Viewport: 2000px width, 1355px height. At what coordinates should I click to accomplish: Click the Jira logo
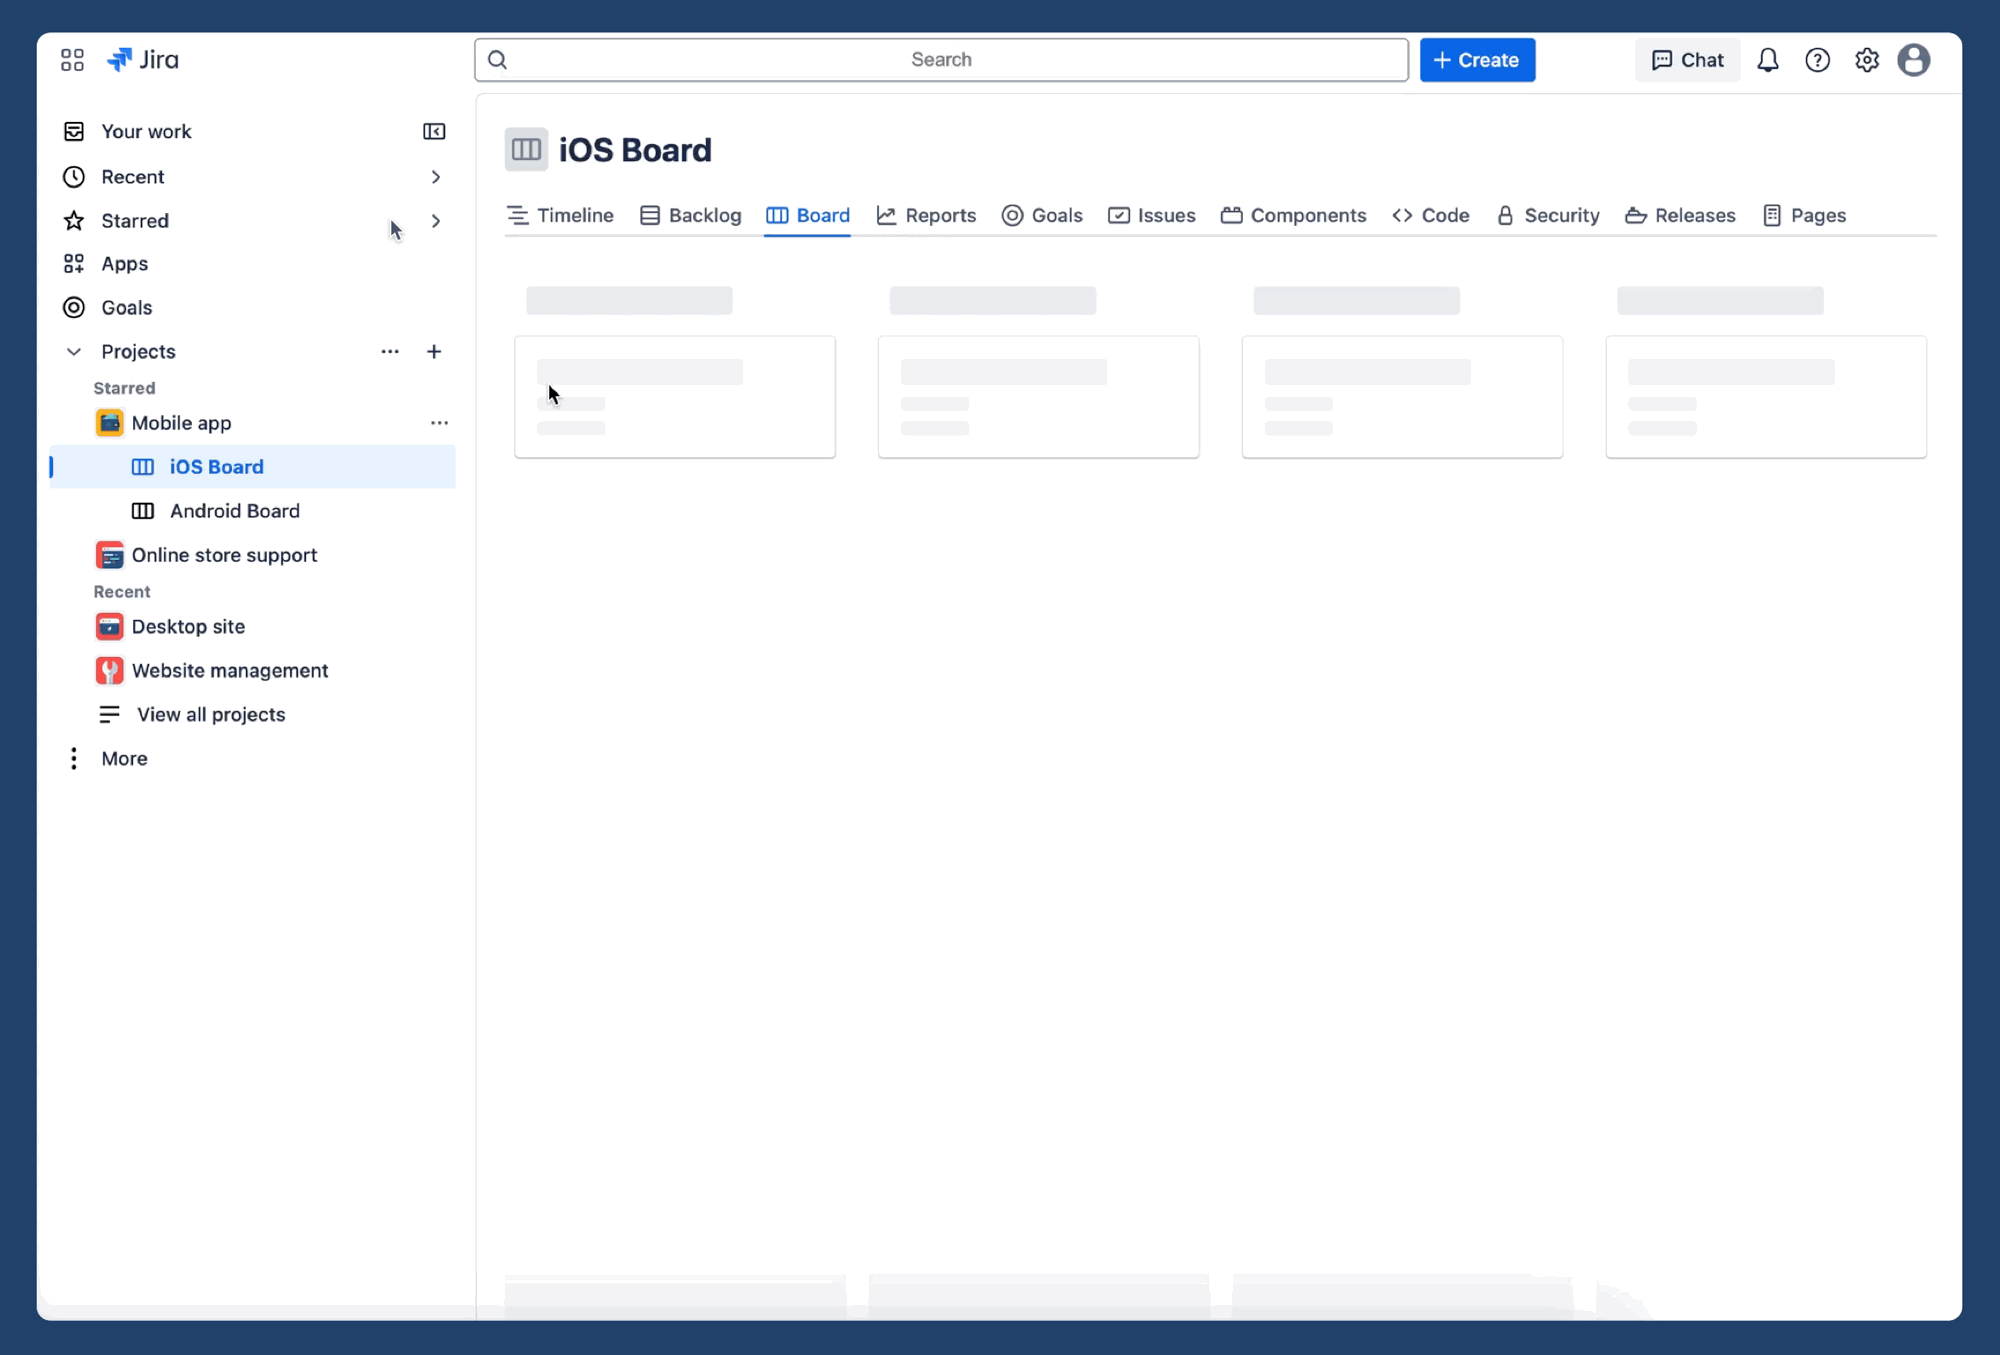point(143,60)
